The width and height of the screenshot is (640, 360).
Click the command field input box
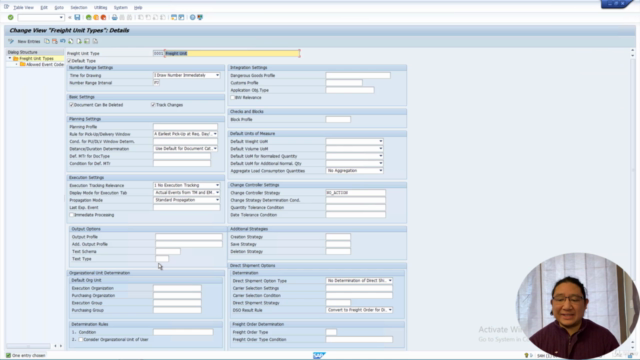click(x=41, y=18)
